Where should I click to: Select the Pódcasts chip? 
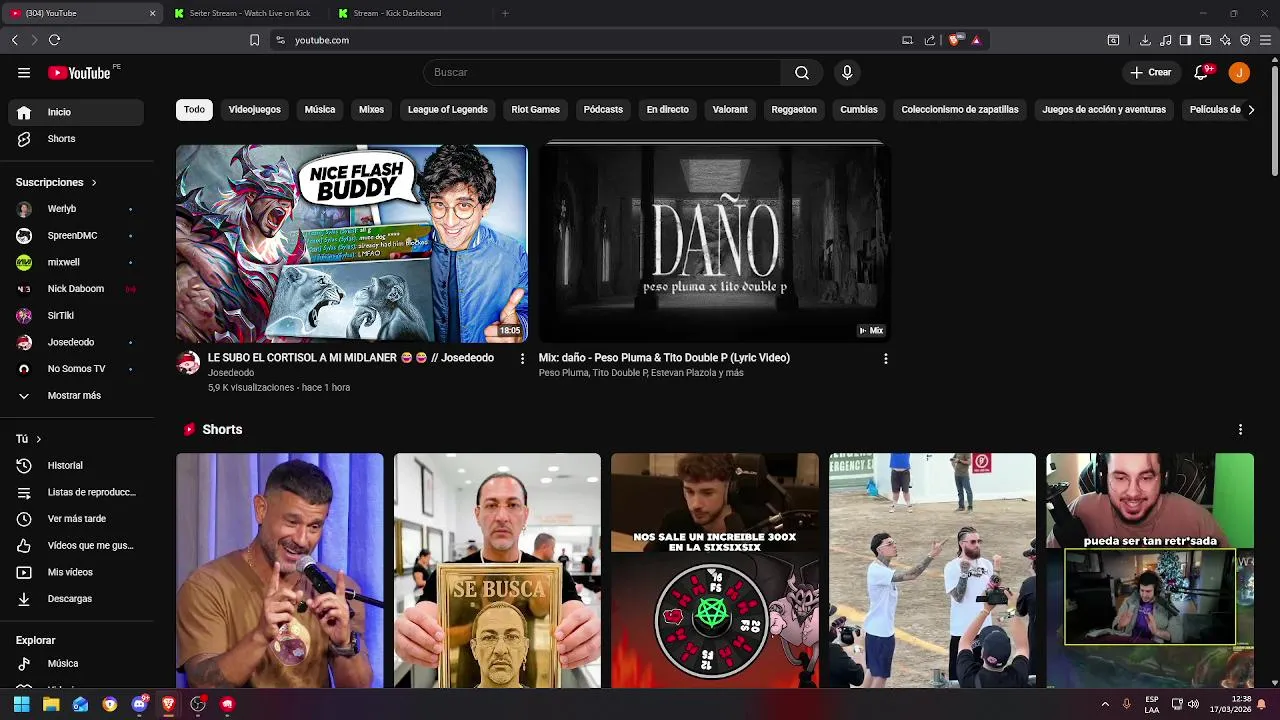pos(603,110)
